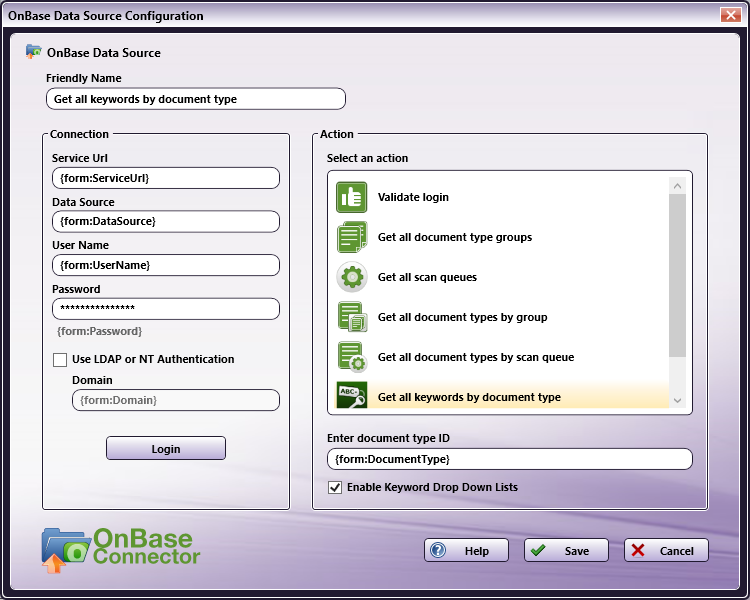Image resolution: width=750 pixels, height=600 pixels.
Task: Select Get all document types by group
Action: coord(501,317)
